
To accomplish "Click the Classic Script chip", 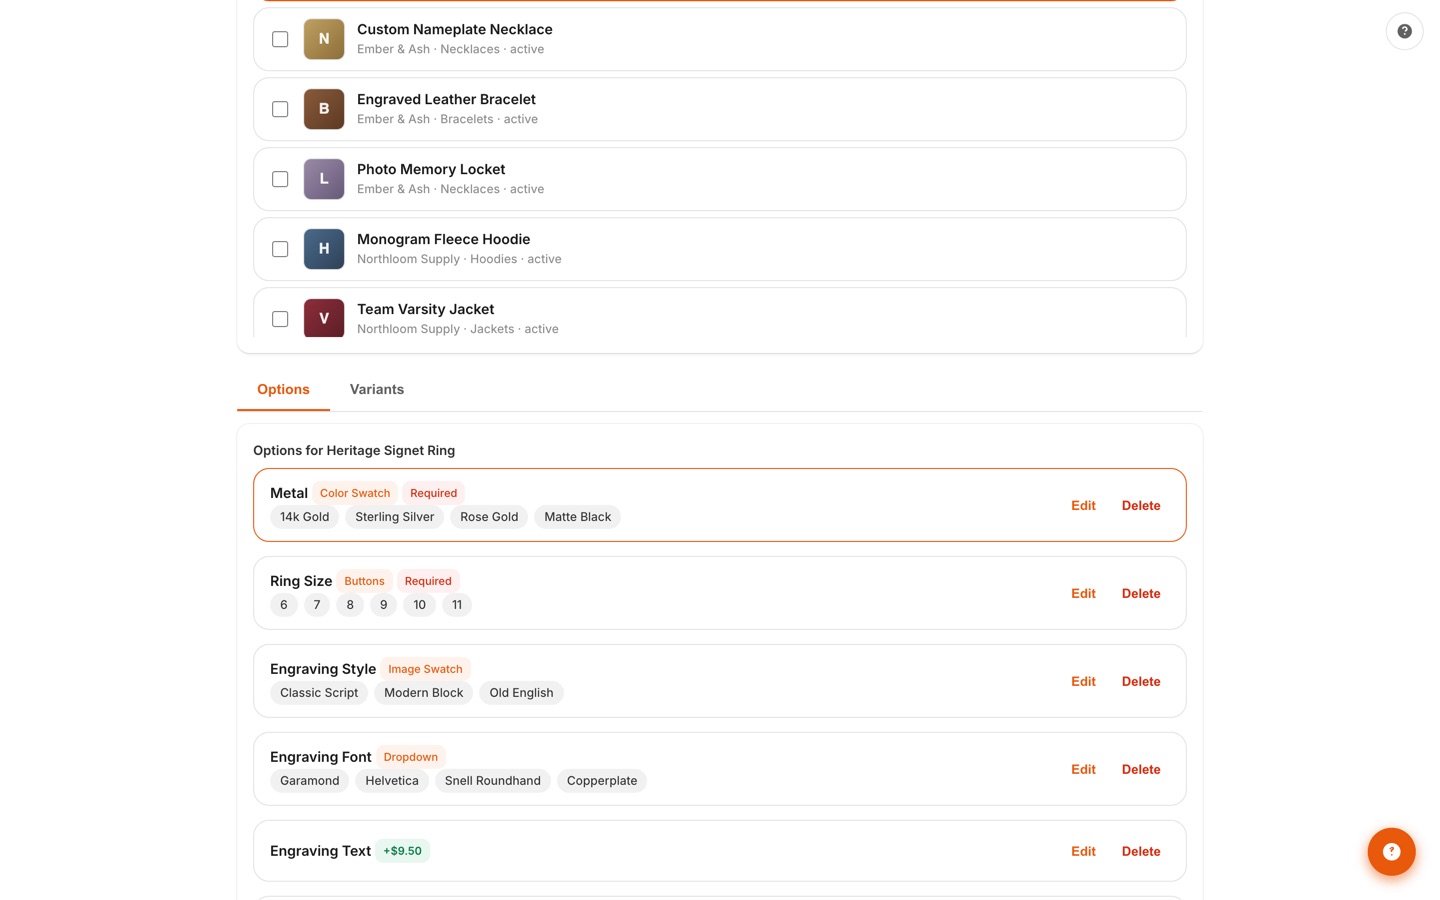I will 319,693.
